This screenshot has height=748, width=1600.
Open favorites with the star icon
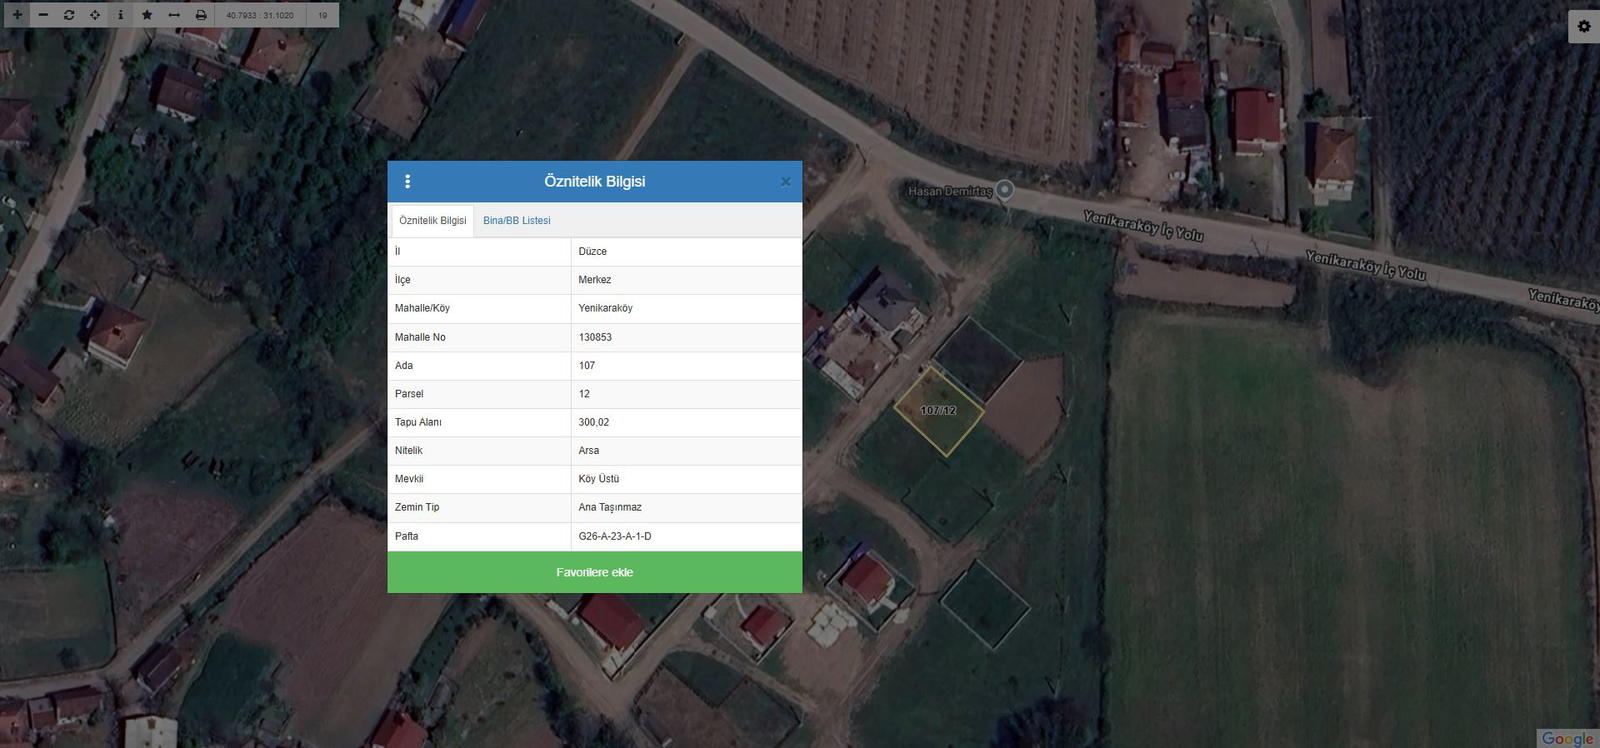coord(147,15)
